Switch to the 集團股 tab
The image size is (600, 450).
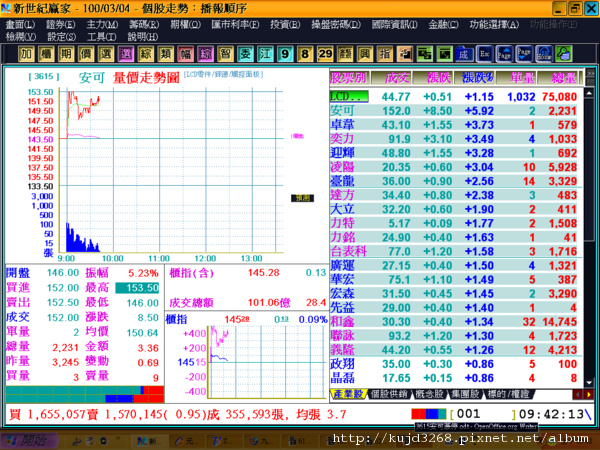[x=465, y=394]
